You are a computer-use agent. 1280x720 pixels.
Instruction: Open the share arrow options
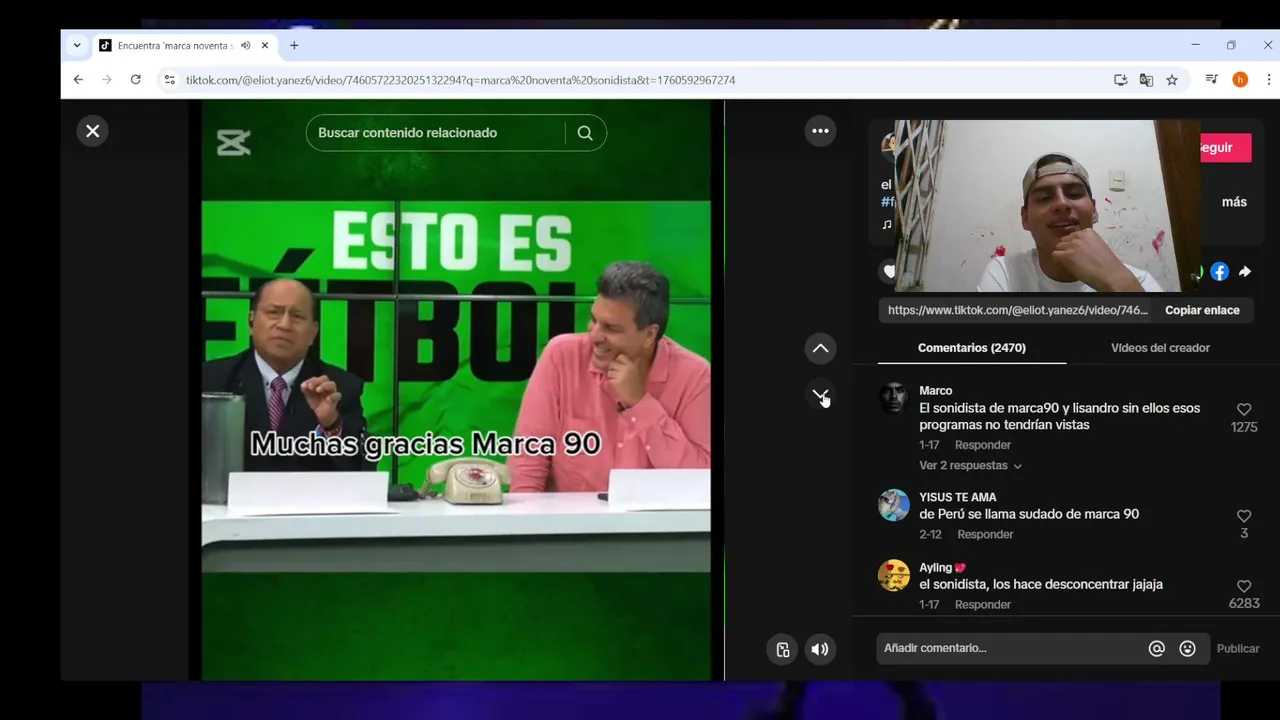point(1245,271)
